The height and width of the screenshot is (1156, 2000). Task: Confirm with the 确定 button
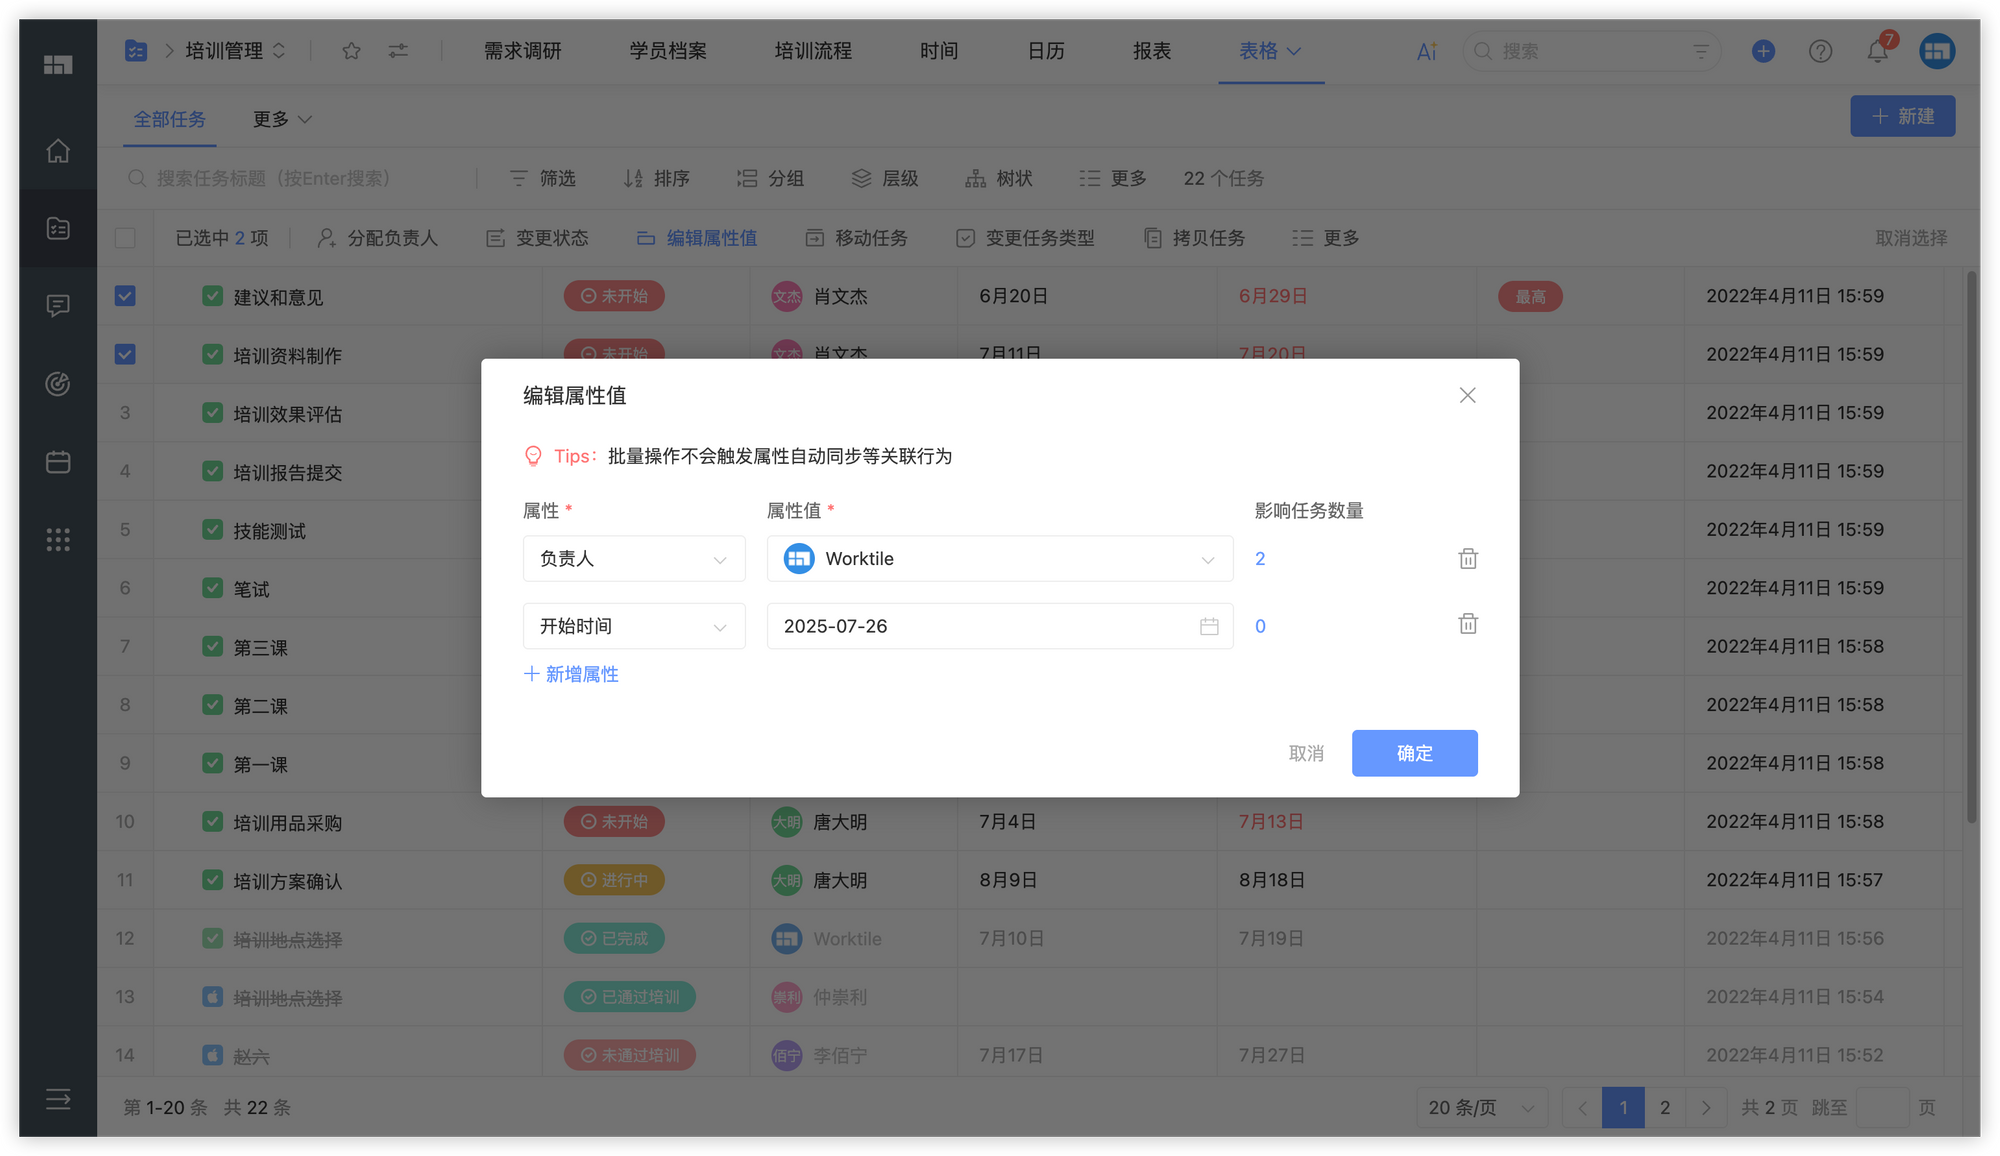tap(1414, 753)
